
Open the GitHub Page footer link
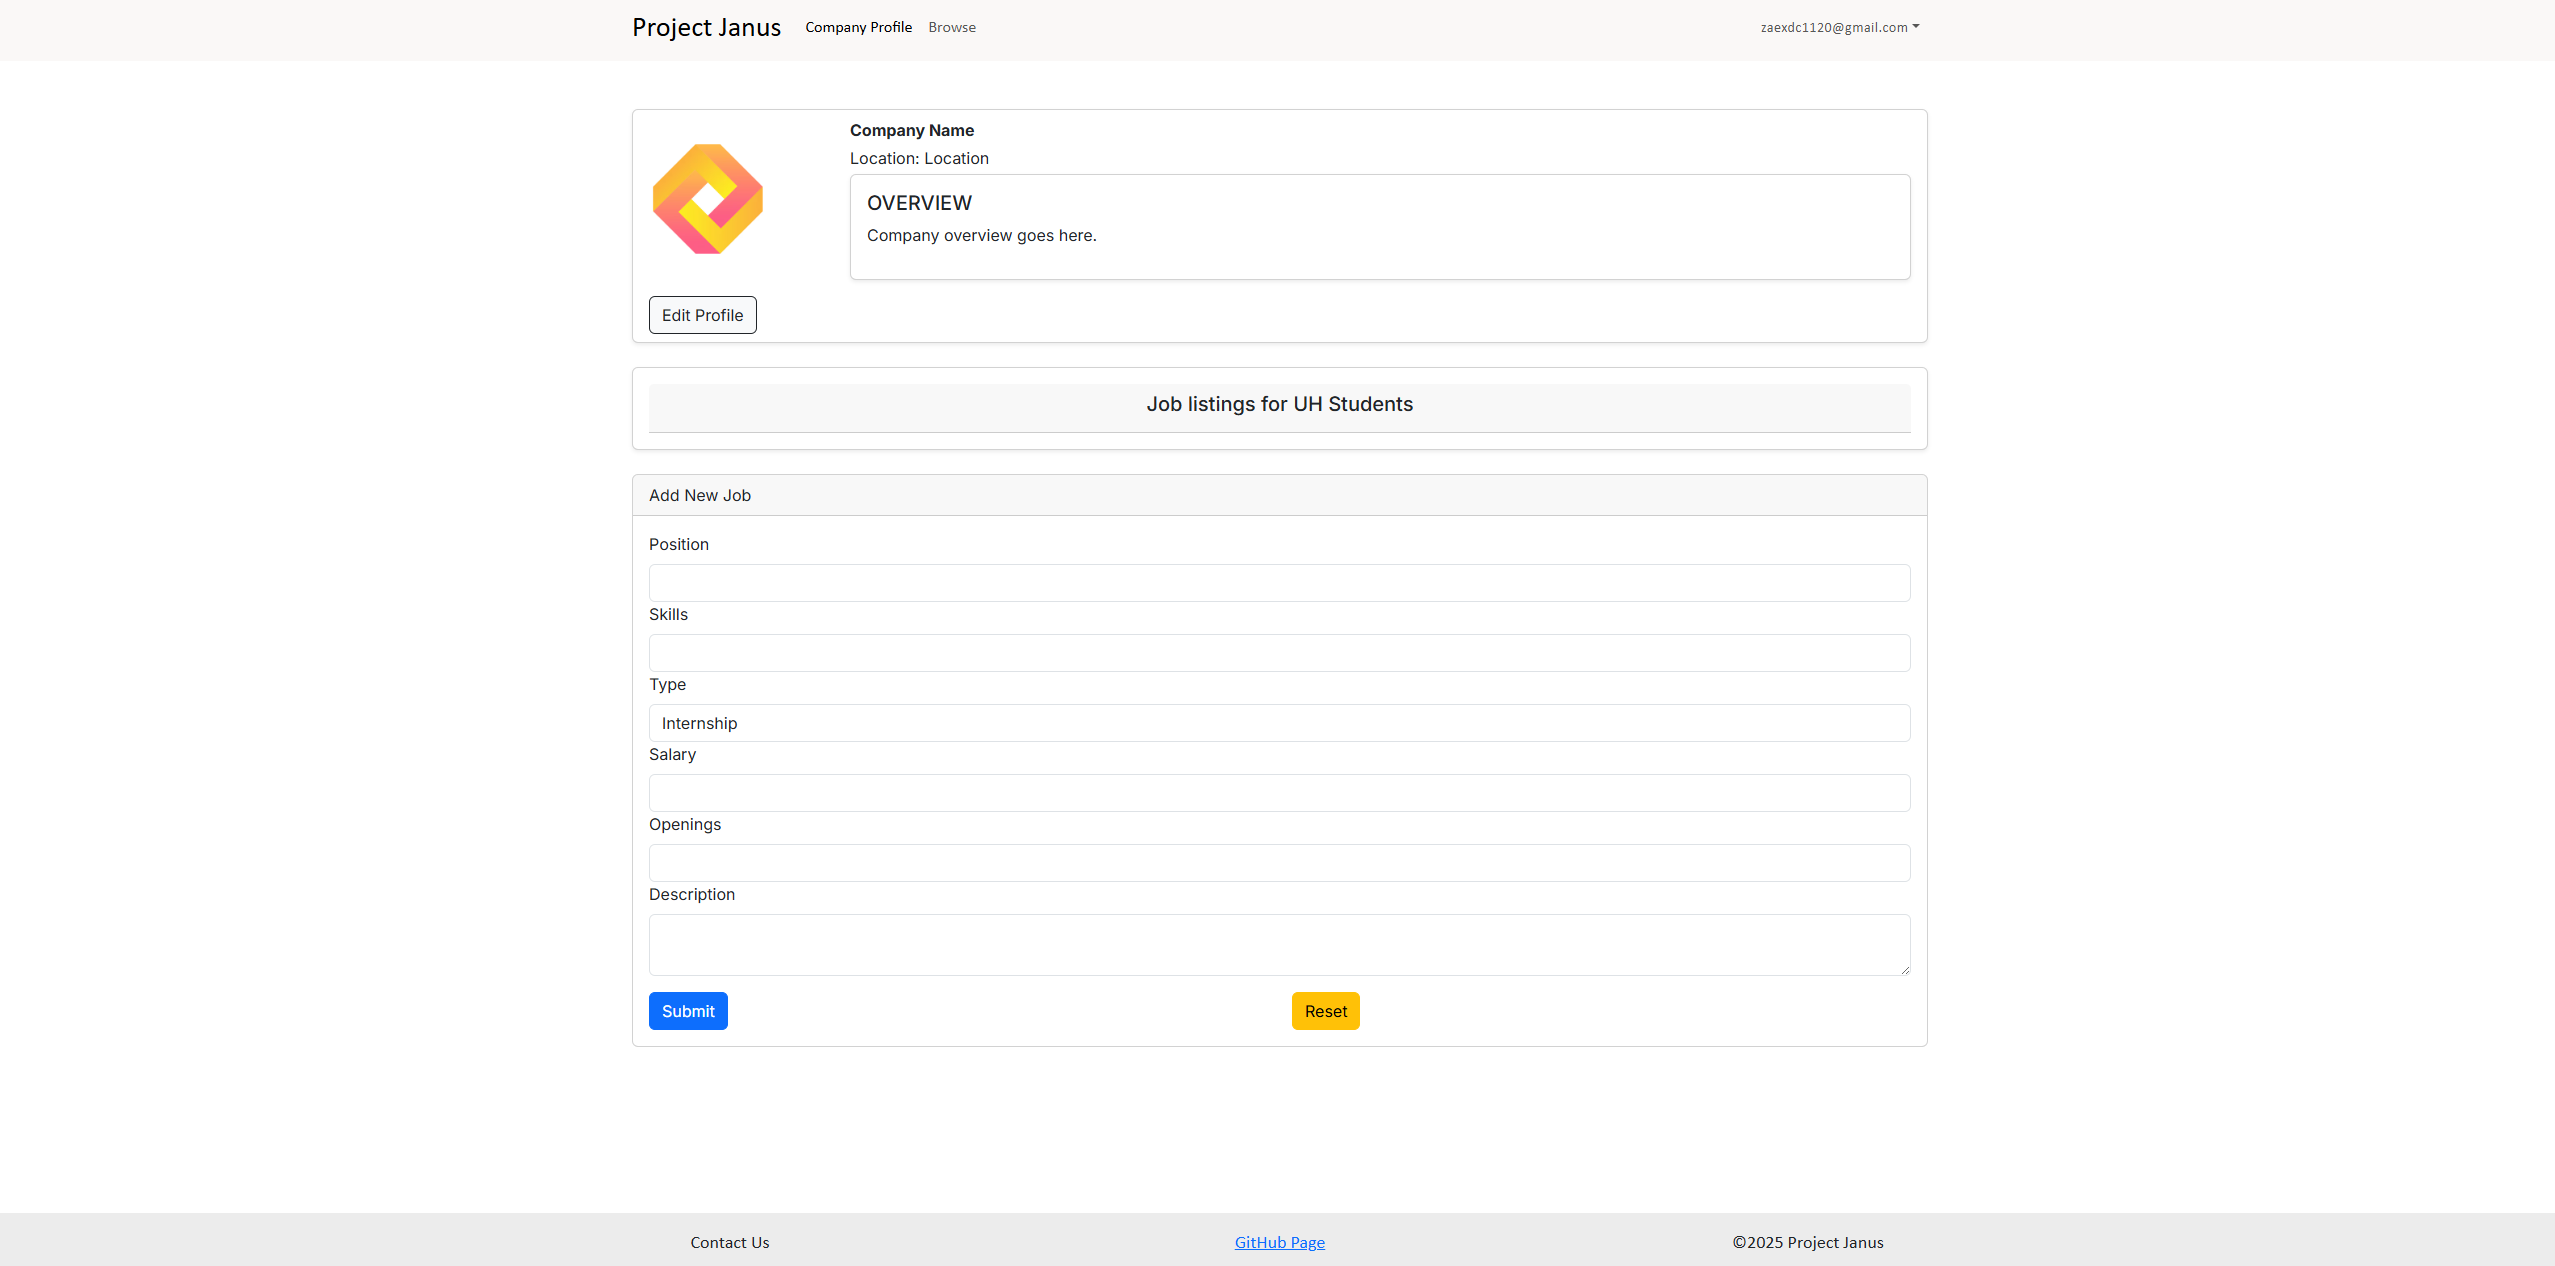pos(1279,1242)
